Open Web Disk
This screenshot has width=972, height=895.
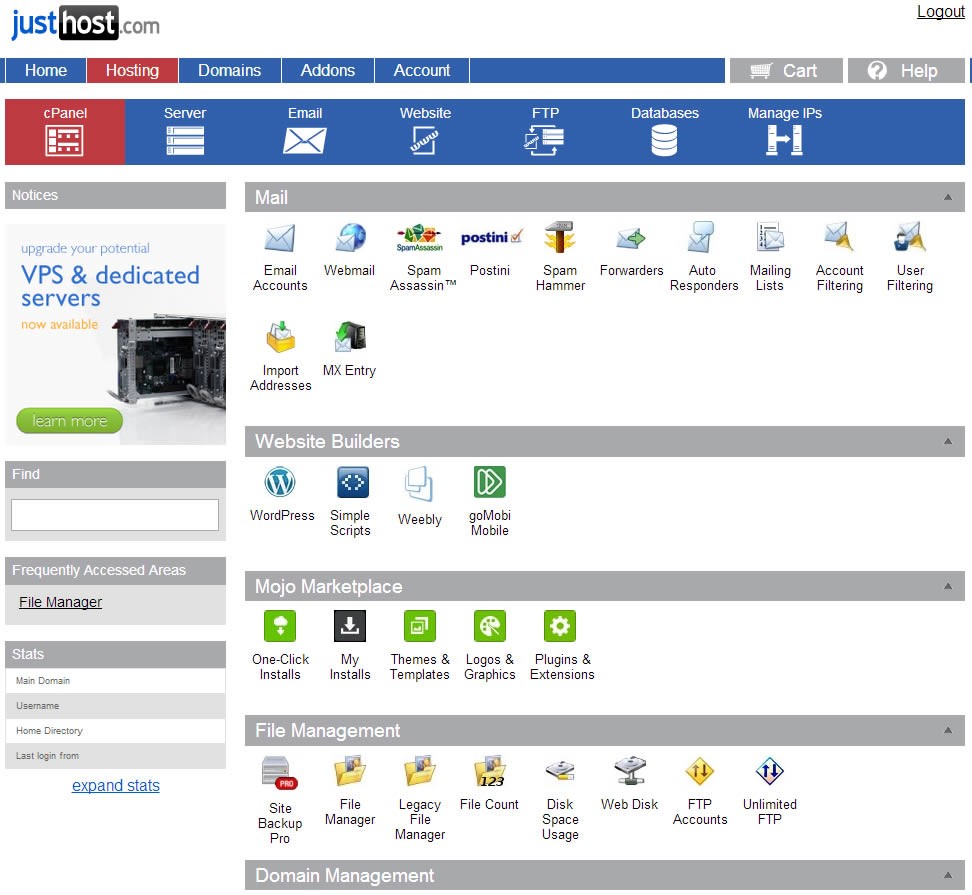630,770
